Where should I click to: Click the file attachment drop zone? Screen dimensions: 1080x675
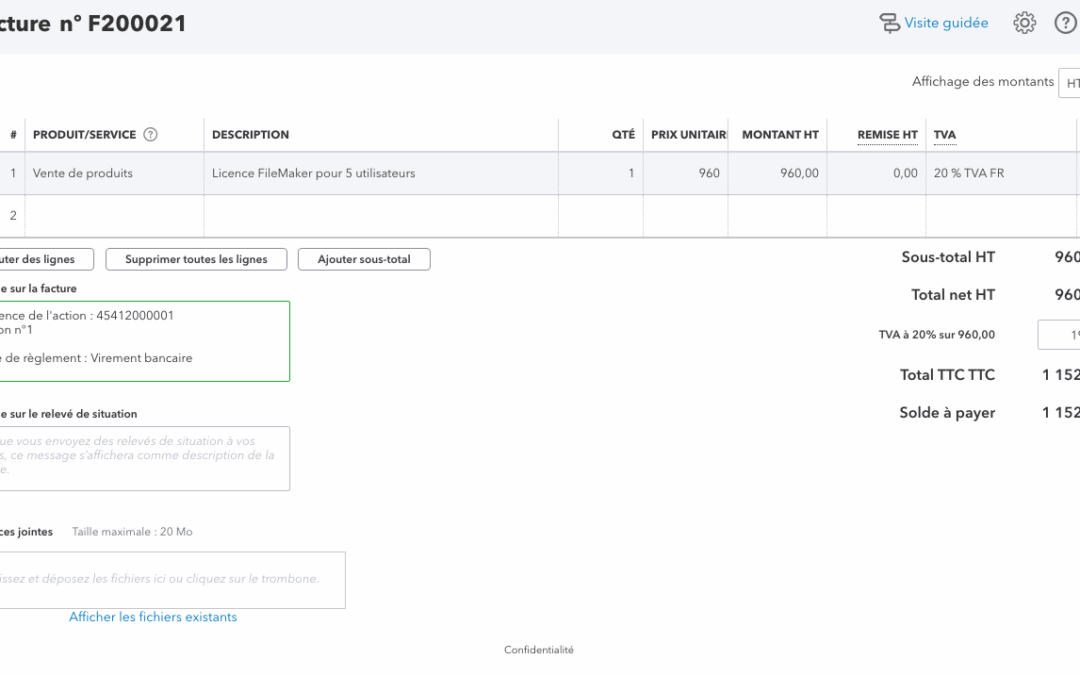coord(170,580)
